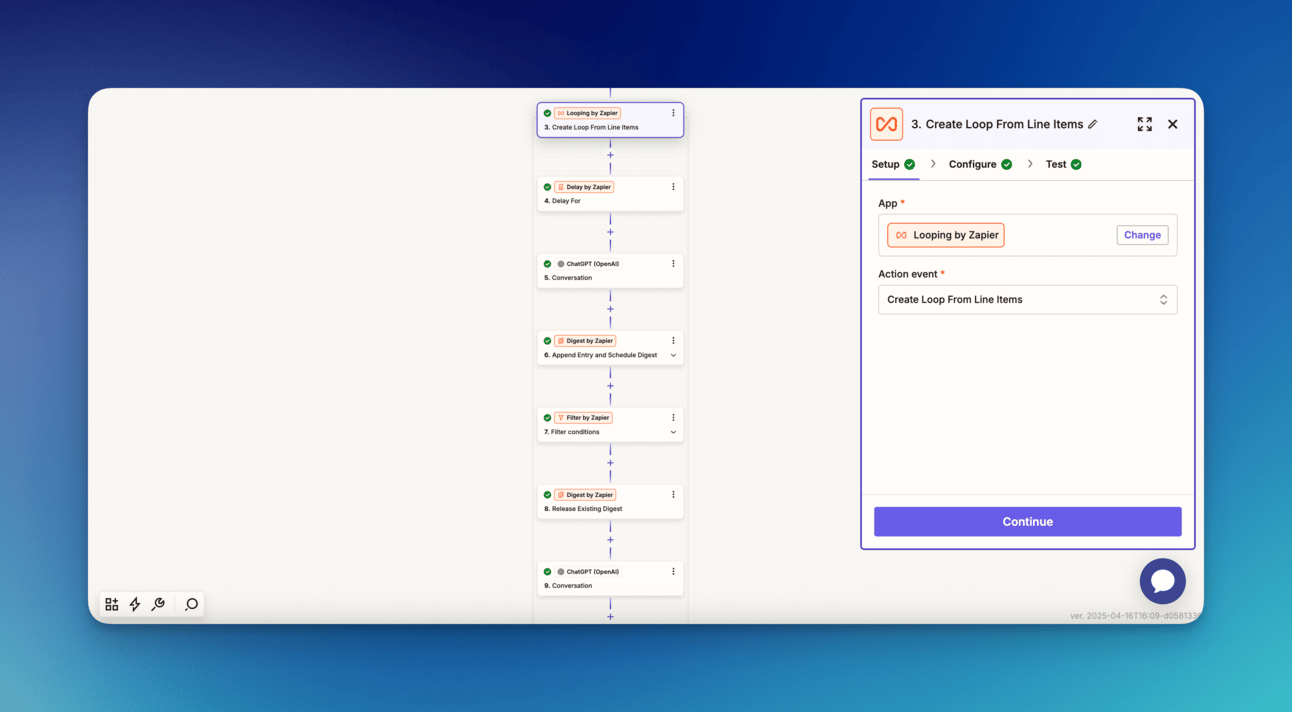Close the Create Loop From Line Items panel
The height and width of the screenshot is (712, 1292).
pyautogui.click(x=1173, y=124)
